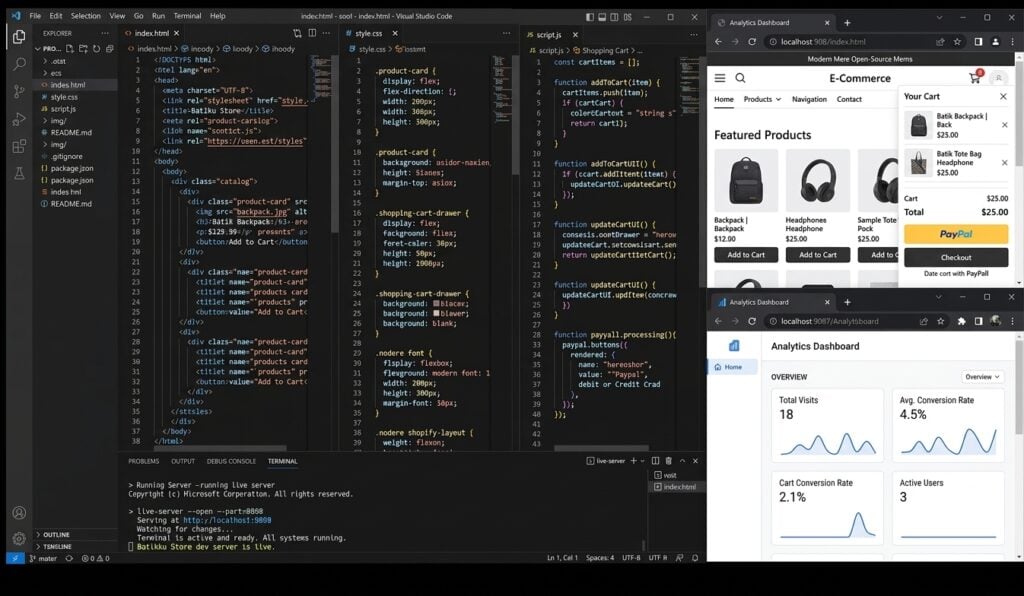This screenshot has width=1024, height=596.
Task: Kill the terminal with the trash icon
Action: (x=668, y=461)
